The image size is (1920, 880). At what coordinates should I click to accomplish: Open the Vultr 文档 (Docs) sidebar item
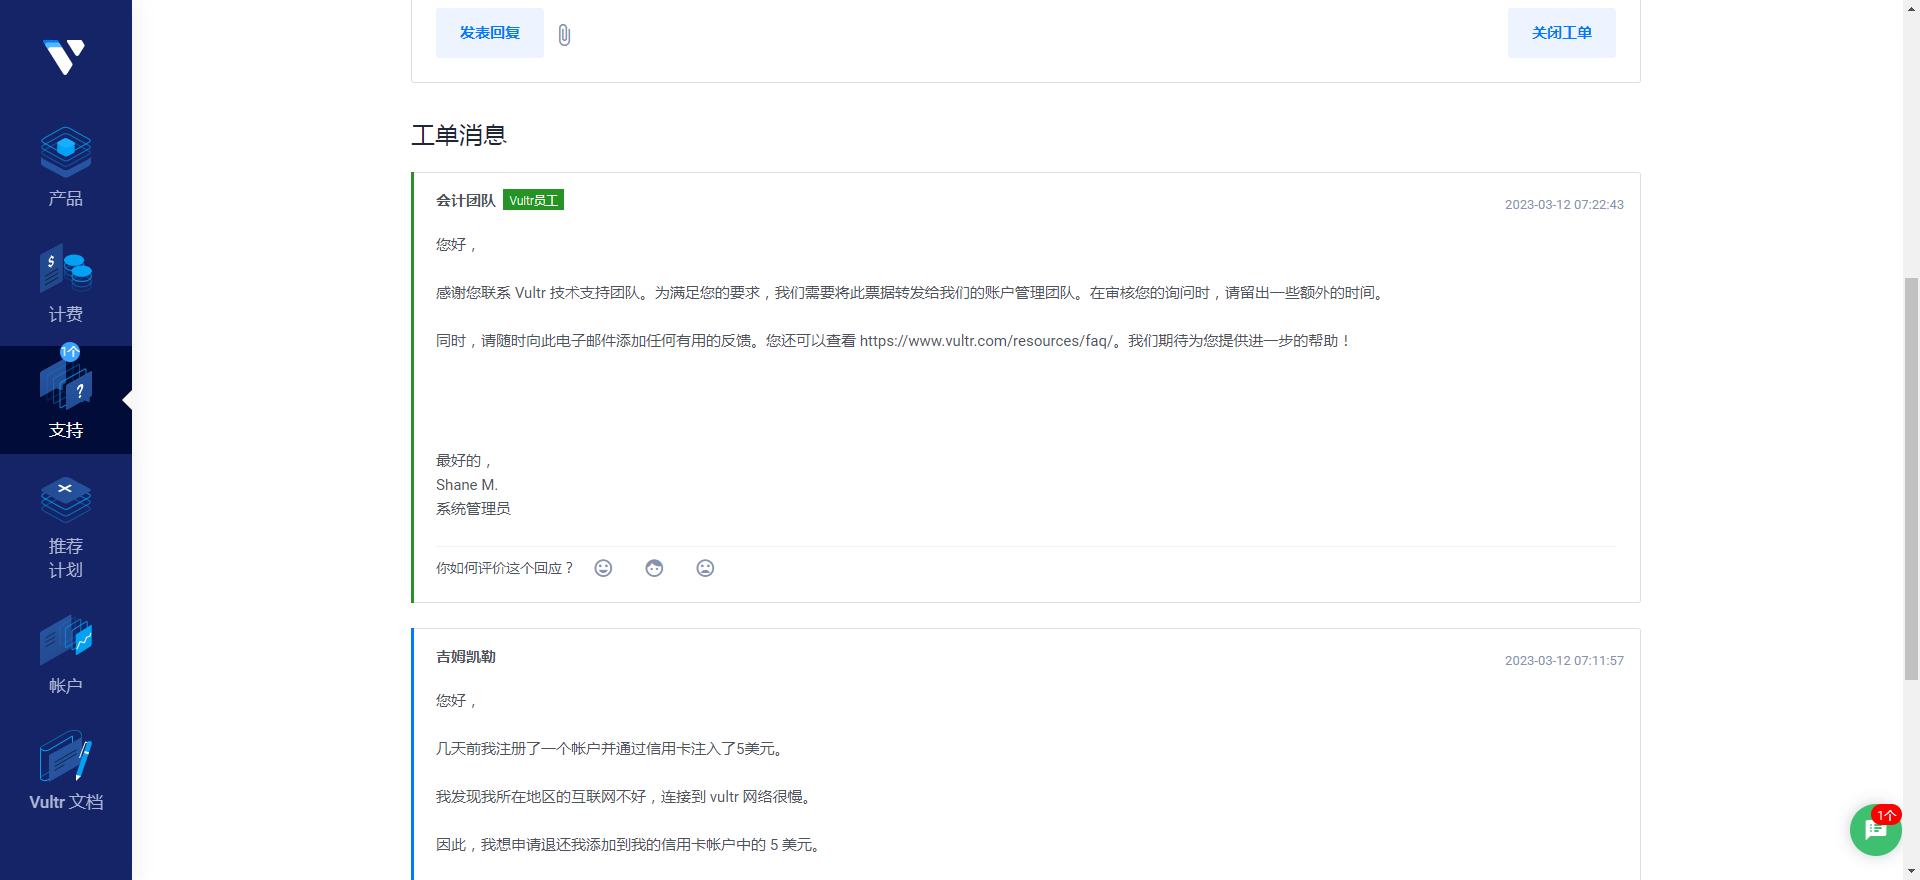tap(66, 771)
